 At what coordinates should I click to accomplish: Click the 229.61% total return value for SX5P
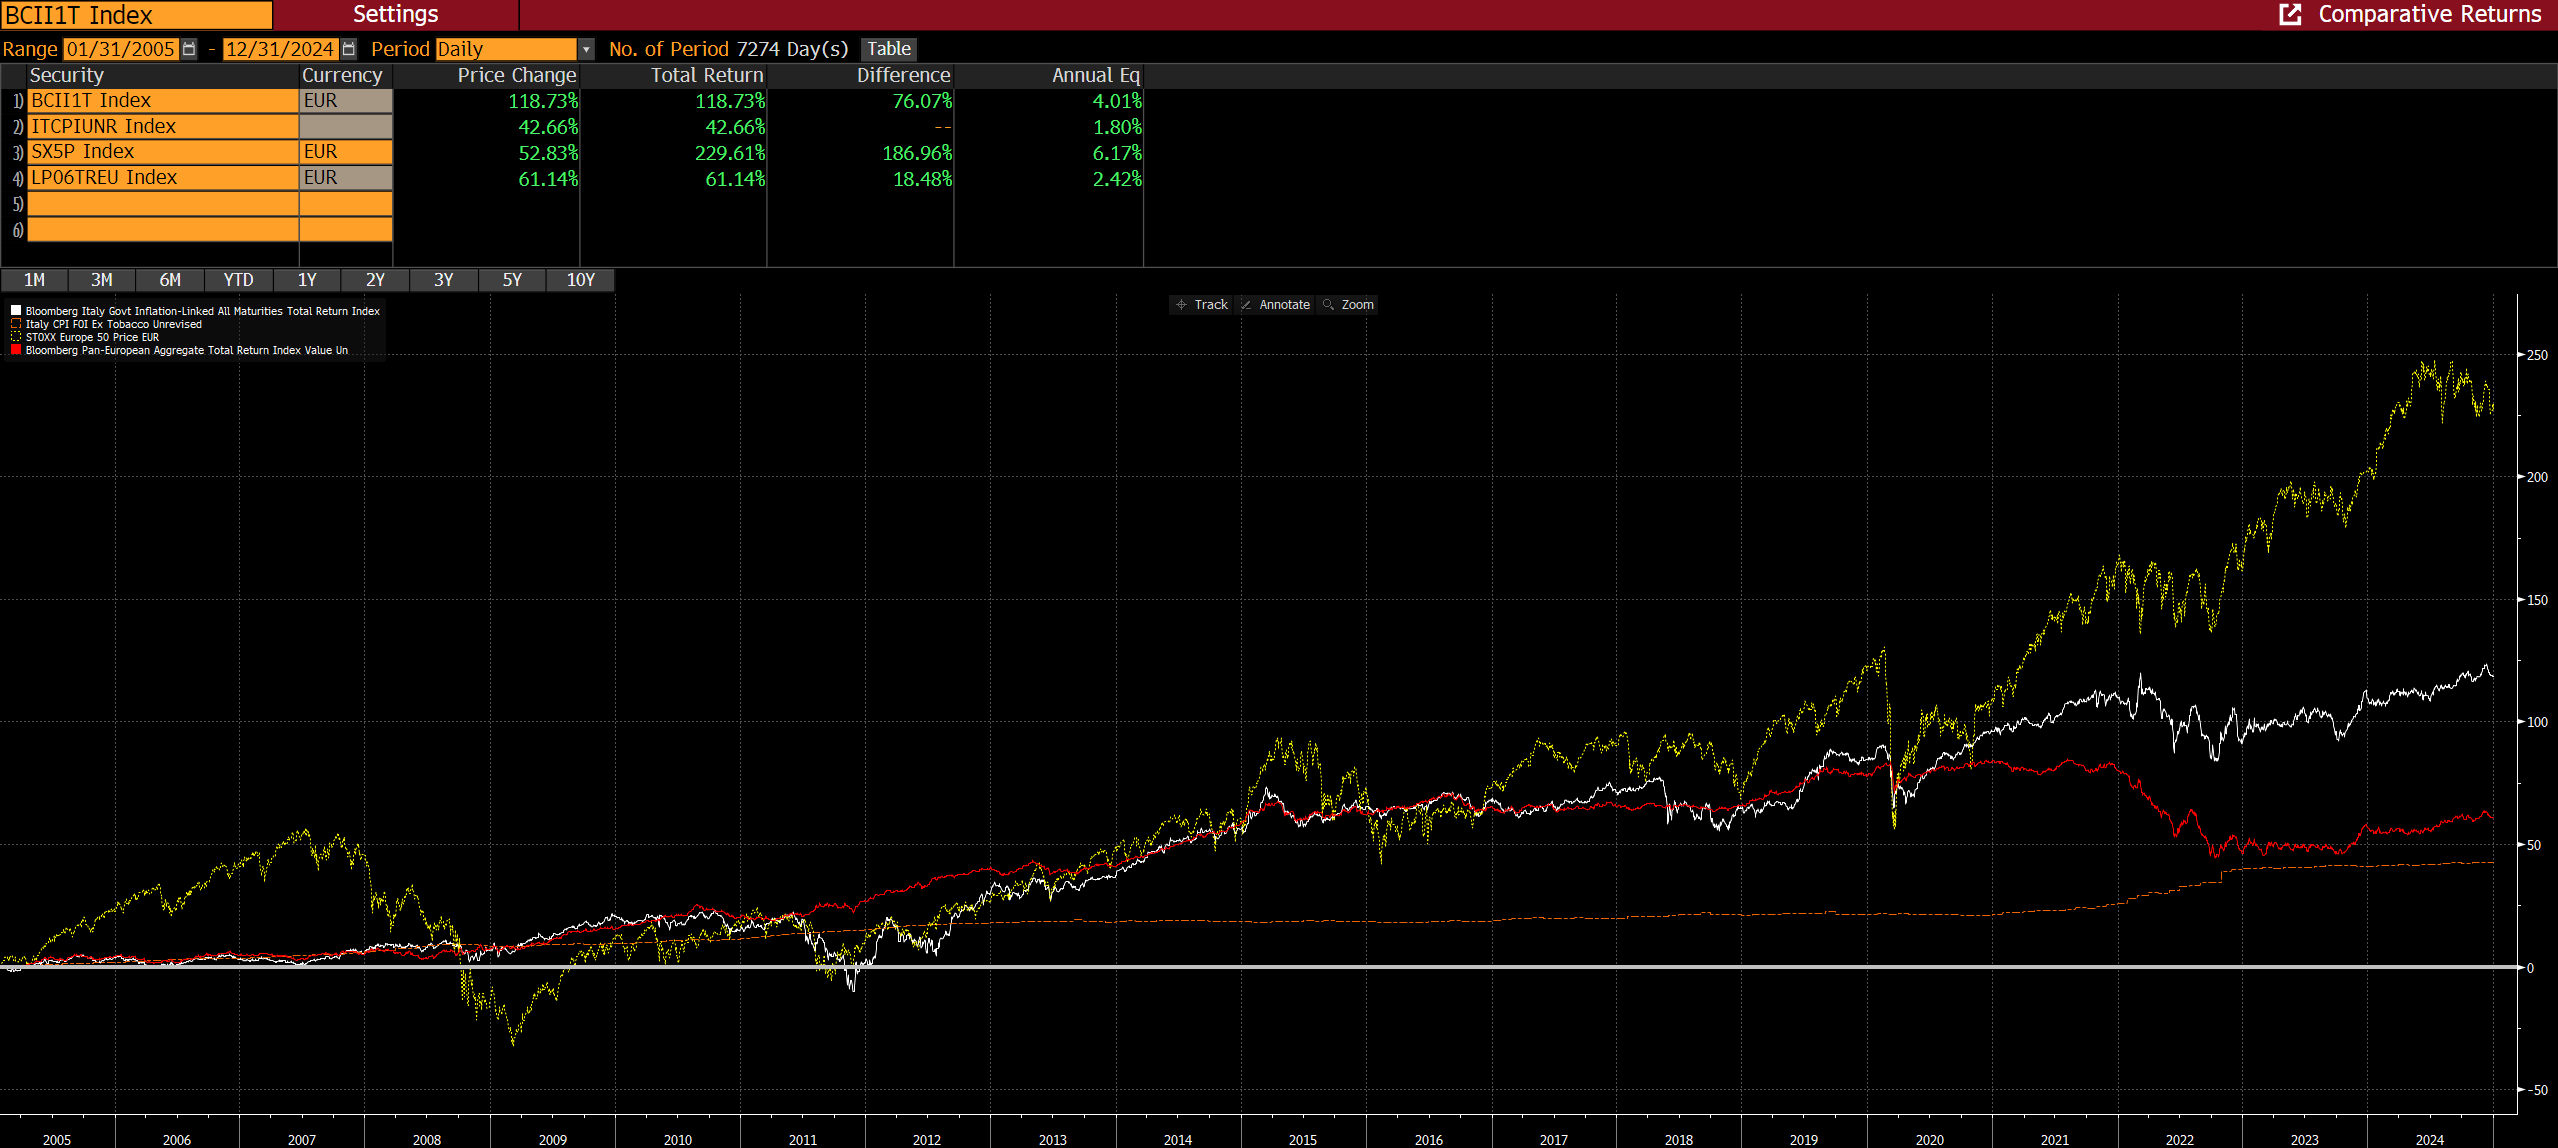[730, 153]
